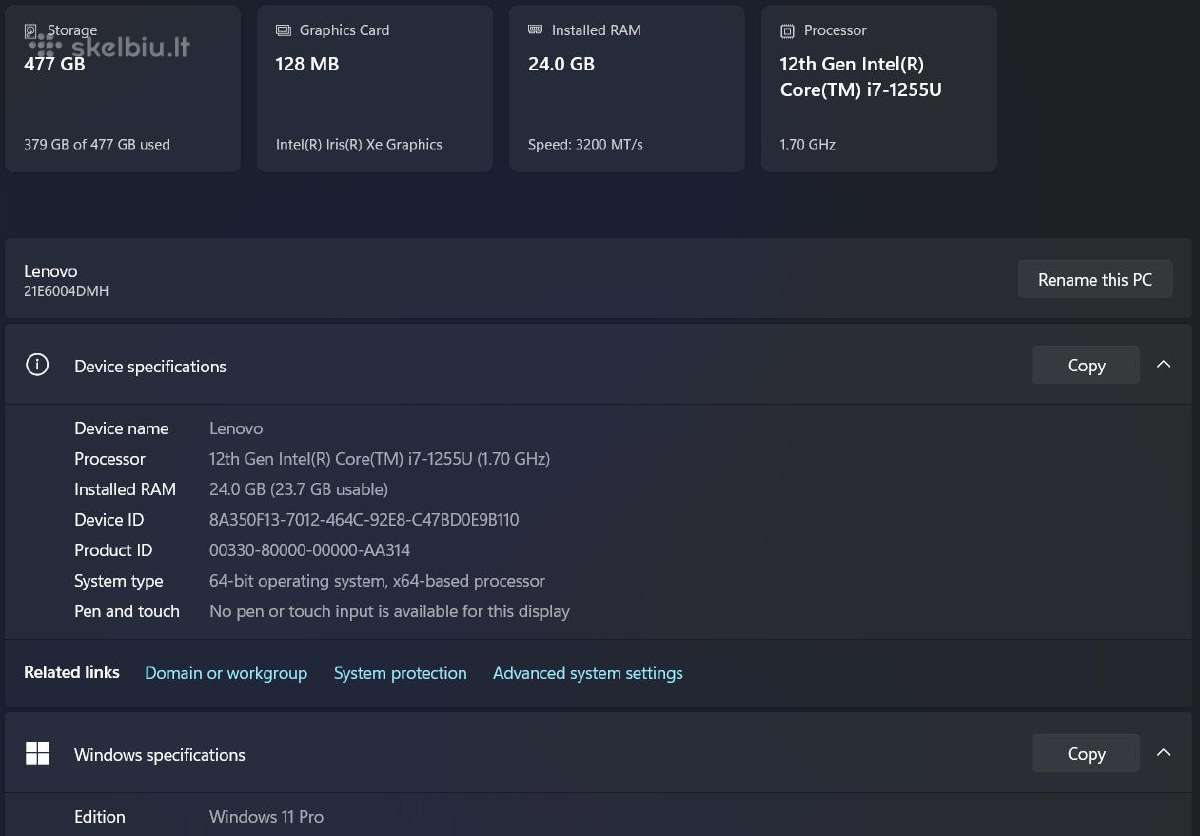Open the Installed RAM 24.0 GB card
This screenshot has width=1200, height=836.
[x=627, y=89]
